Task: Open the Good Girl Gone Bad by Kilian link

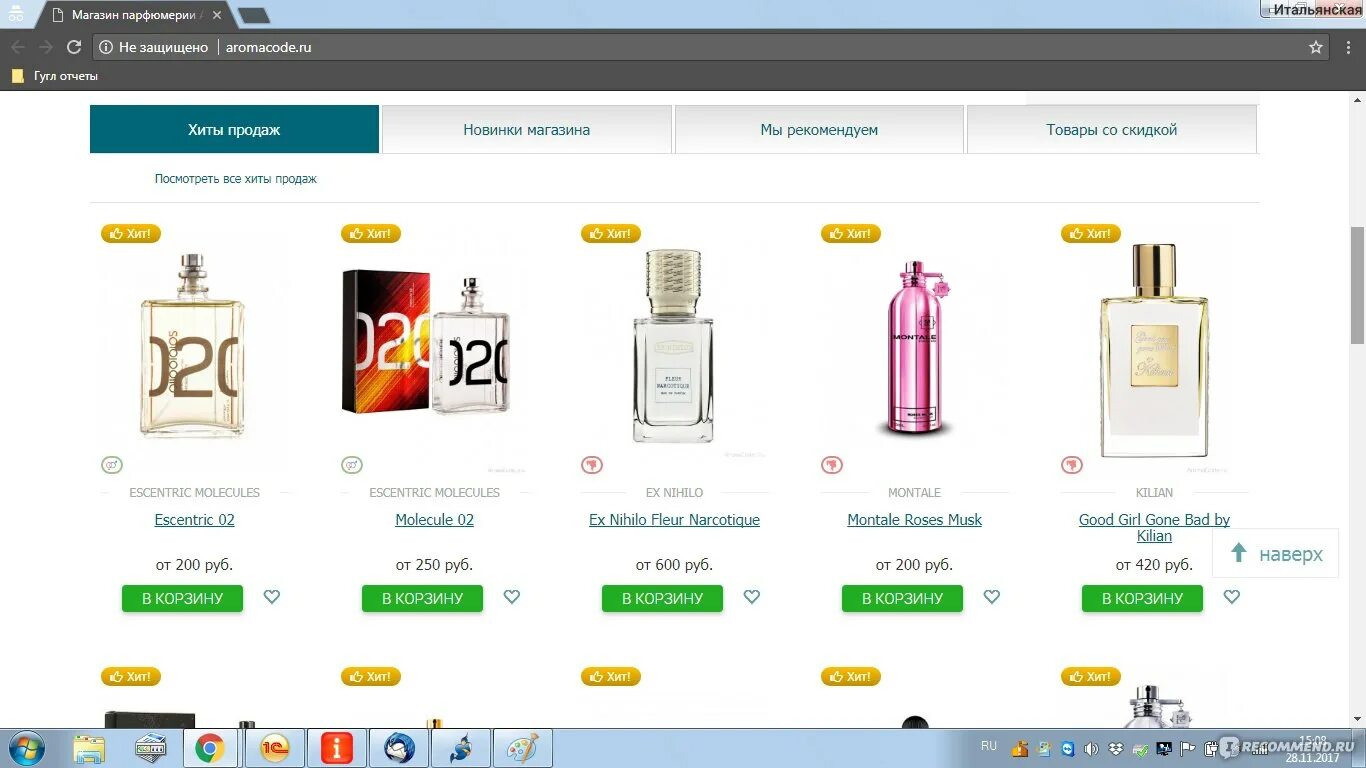Action: point(1154,528)
